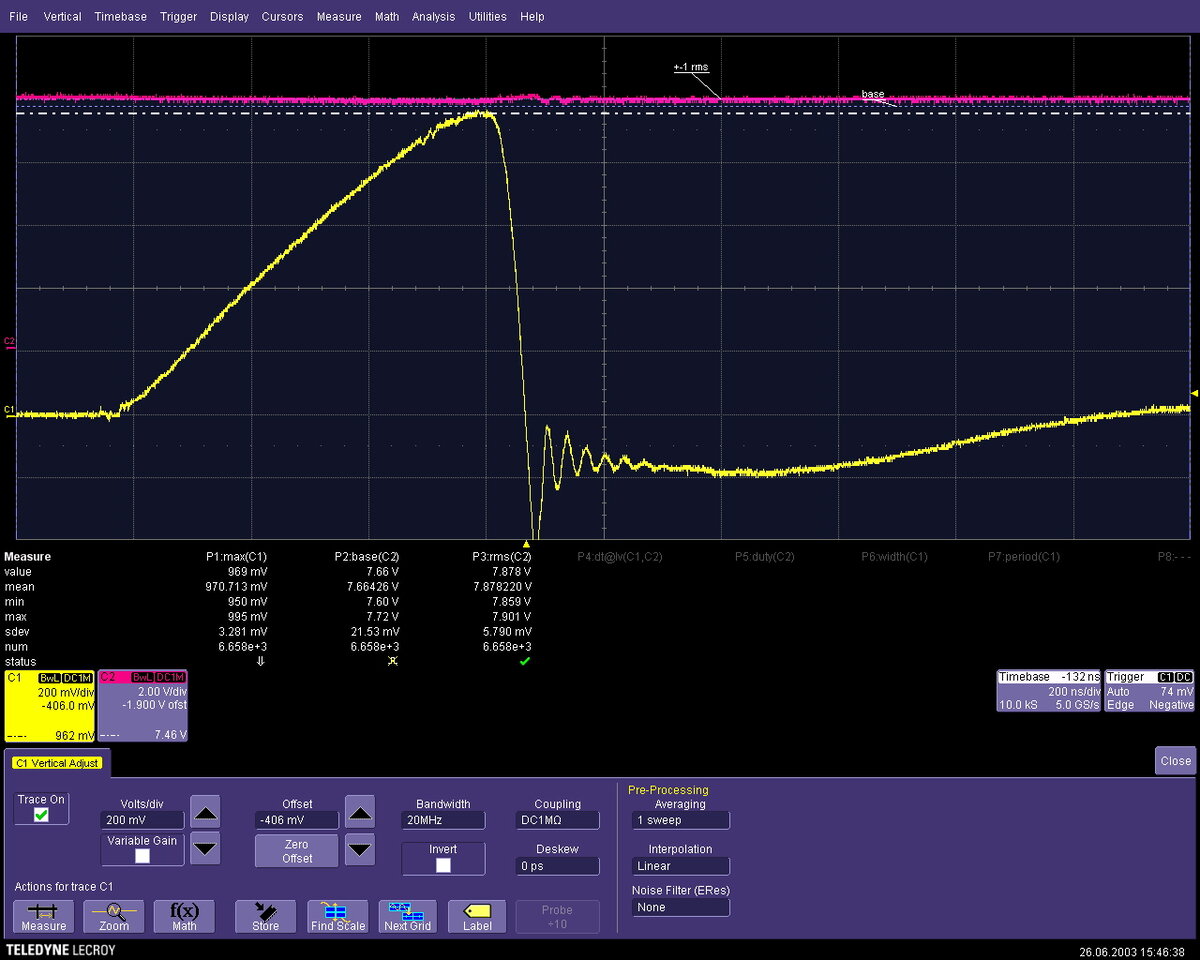Click the Zero Offset button
Image resolution: width=1200 pixels, height=960 pixels.
(x=296, y=851)
